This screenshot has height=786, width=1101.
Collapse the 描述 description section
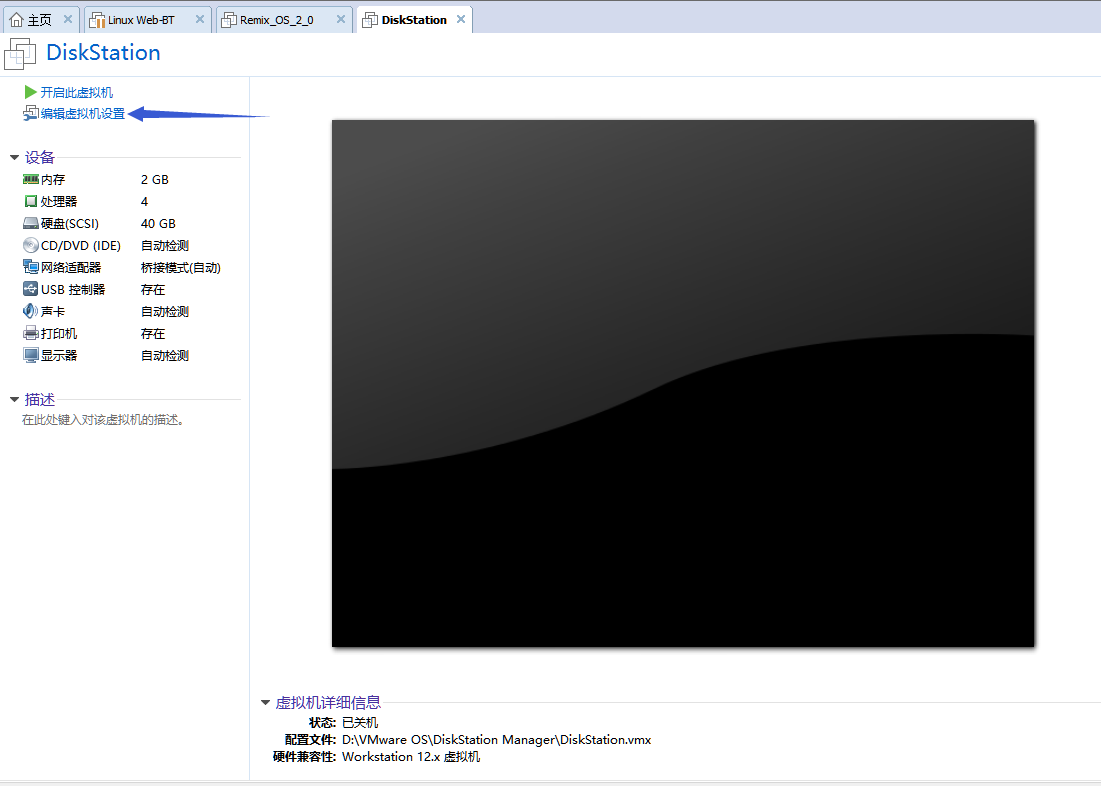tap(14, 400)
